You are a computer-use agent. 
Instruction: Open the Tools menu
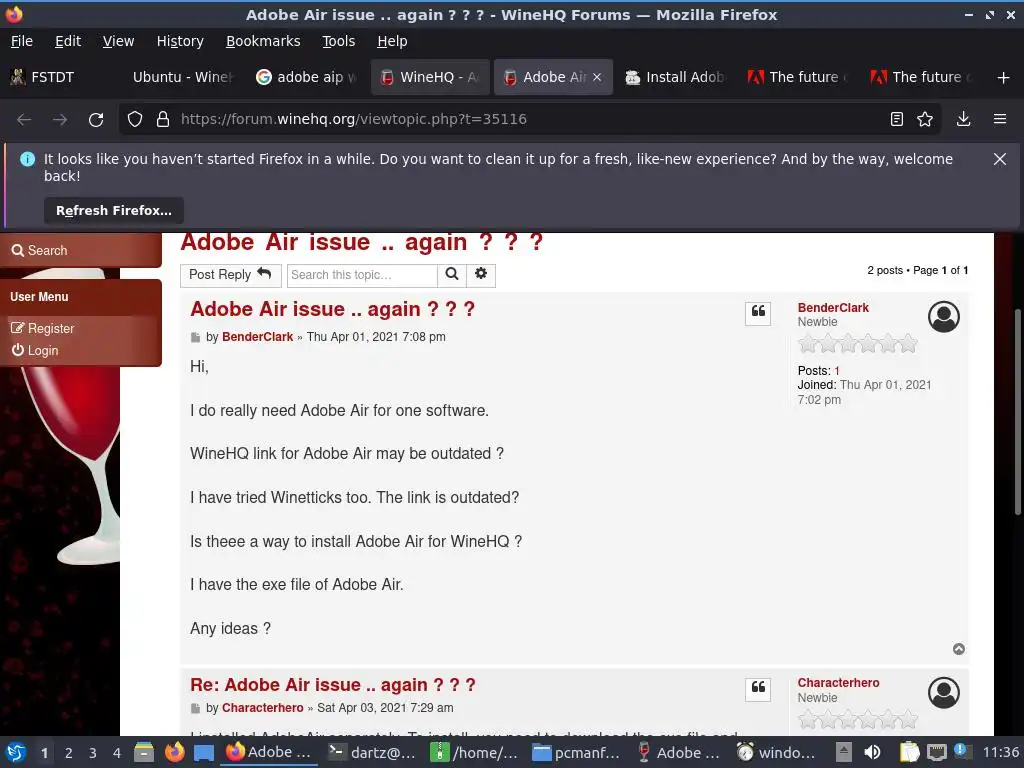click(338, 41)
